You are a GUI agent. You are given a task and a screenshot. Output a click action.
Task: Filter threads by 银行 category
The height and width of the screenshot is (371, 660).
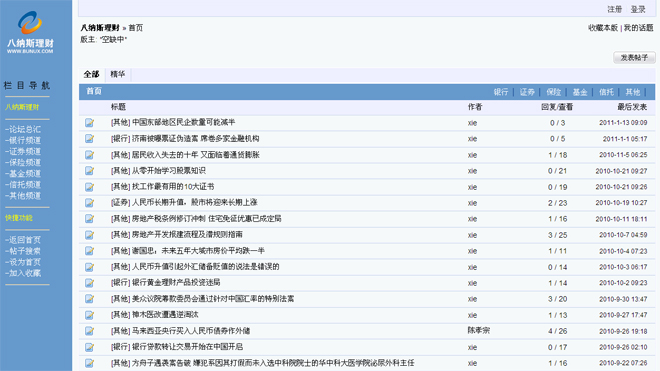pos(501,92)
